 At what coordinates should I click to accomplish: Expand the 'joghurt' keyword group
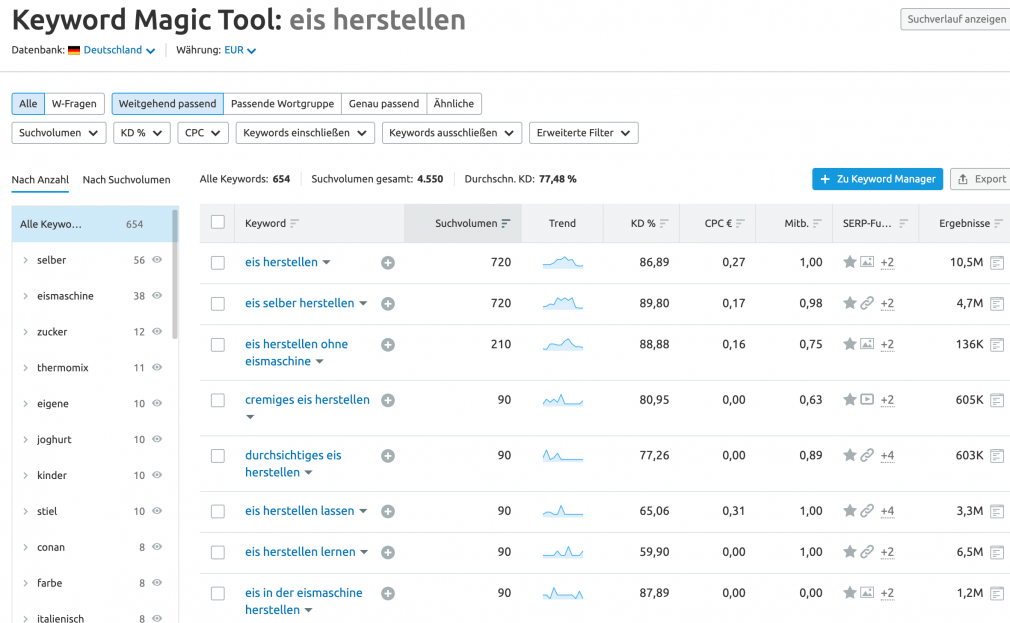(x=25, y=439)
